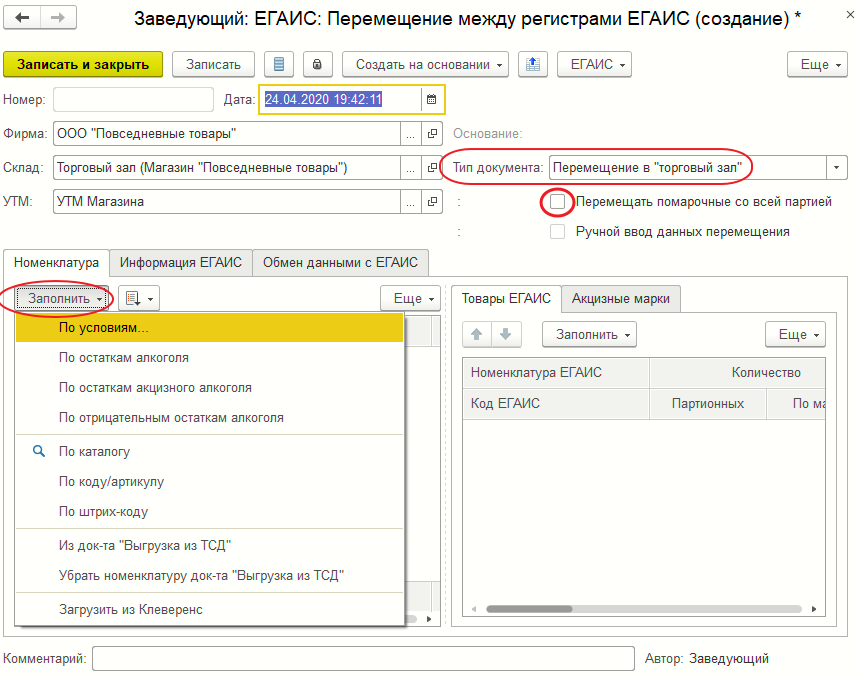Select По остаткам акцизного алкоголя
This screenshot has width=859, height=677.
[x=155, y=387]
